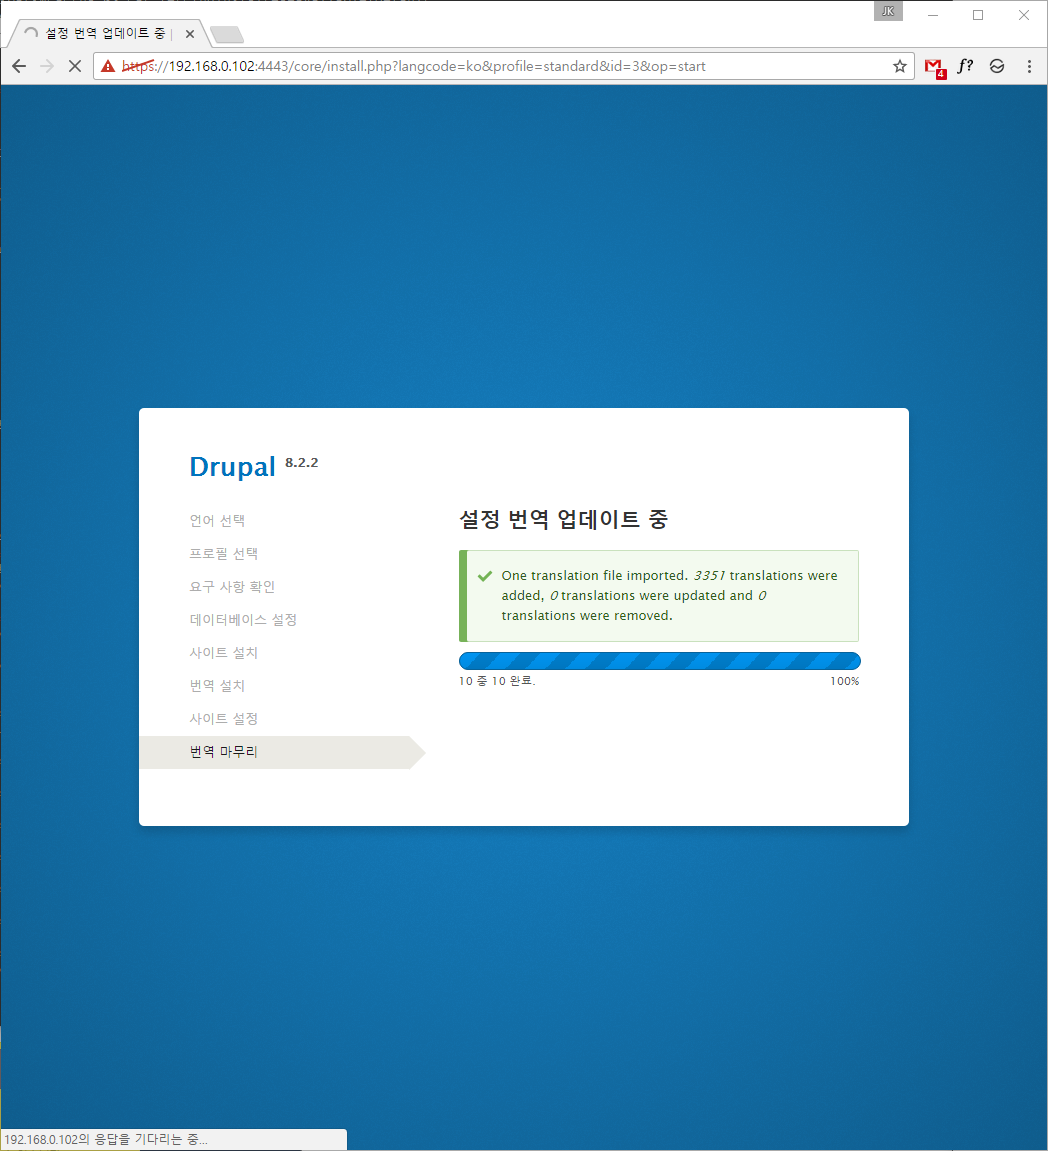
Task: Click the red security warning triangle
Action: [x=108, y=66]
